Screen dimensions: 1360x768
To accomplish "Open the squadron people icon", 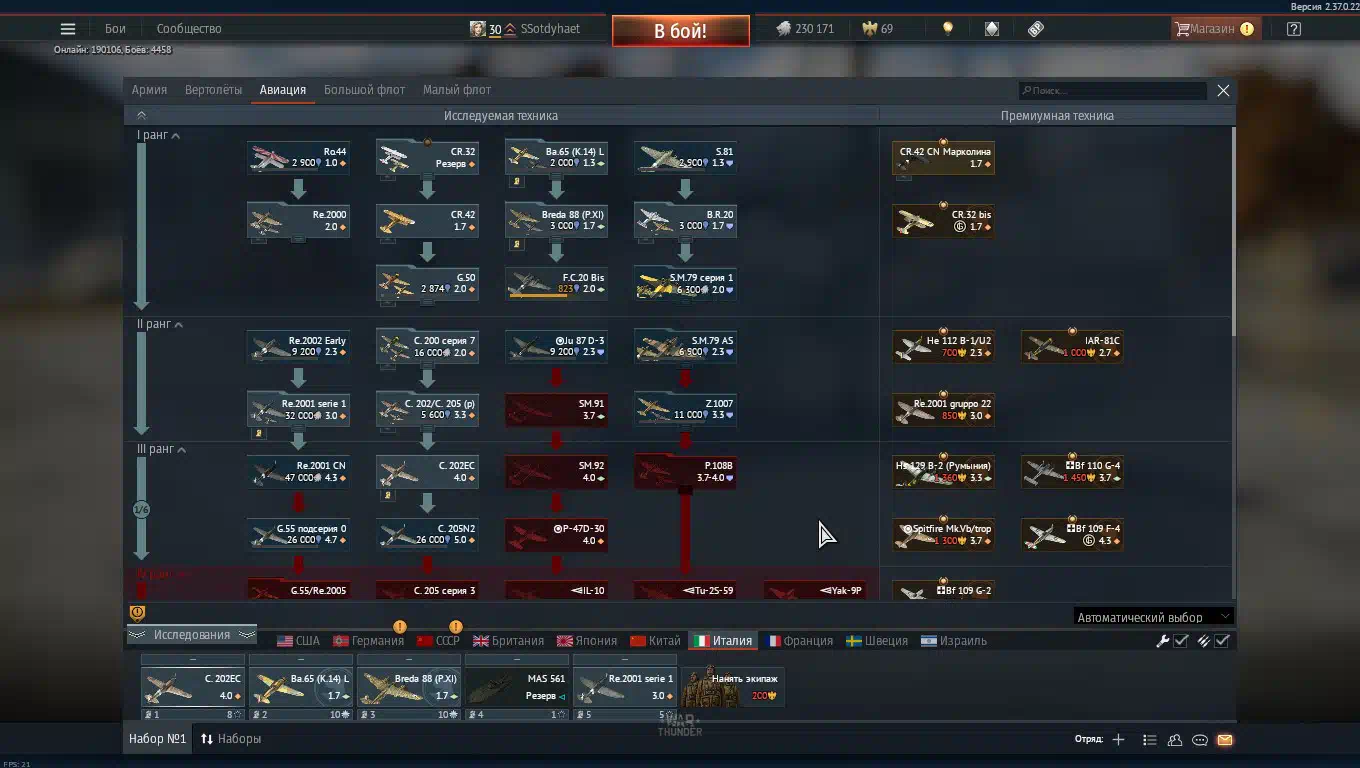I will pos(1175,740).
